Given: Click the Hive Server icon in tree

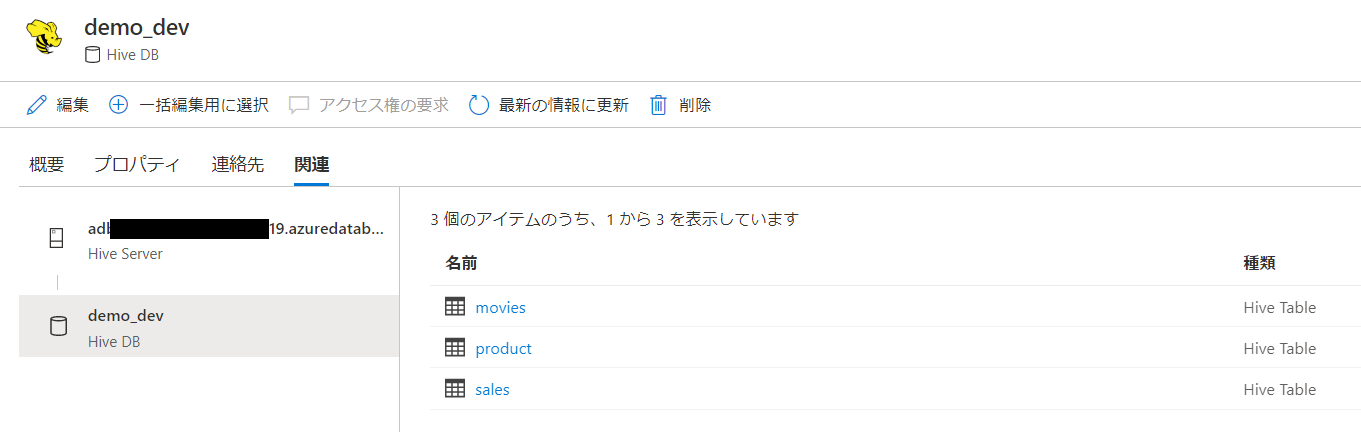Looking at the screenshot, I should point(57,239).
